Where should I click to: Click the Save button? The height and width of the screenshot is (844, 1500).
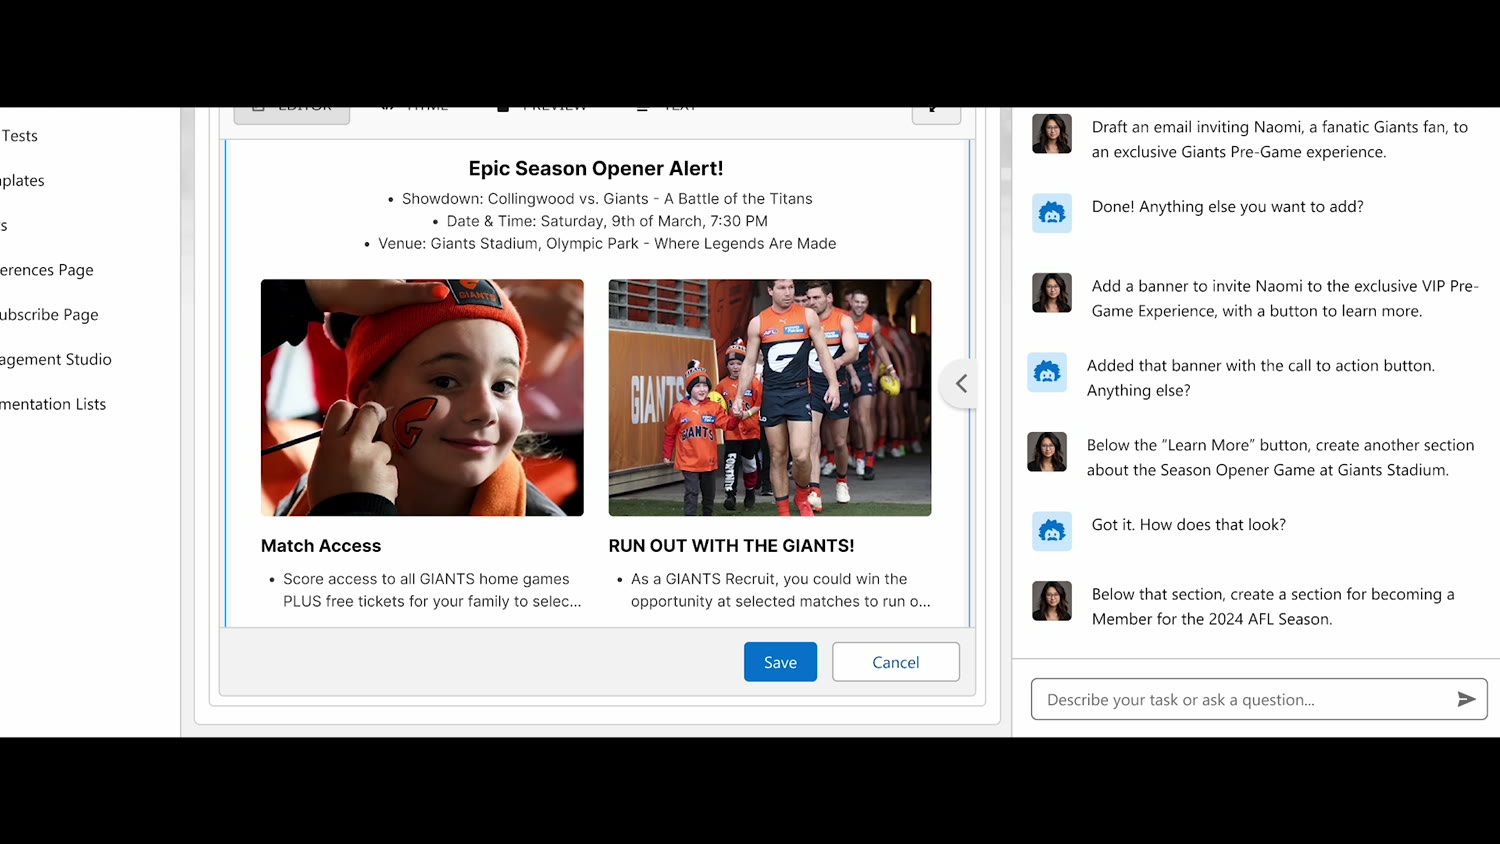(780, 662)
